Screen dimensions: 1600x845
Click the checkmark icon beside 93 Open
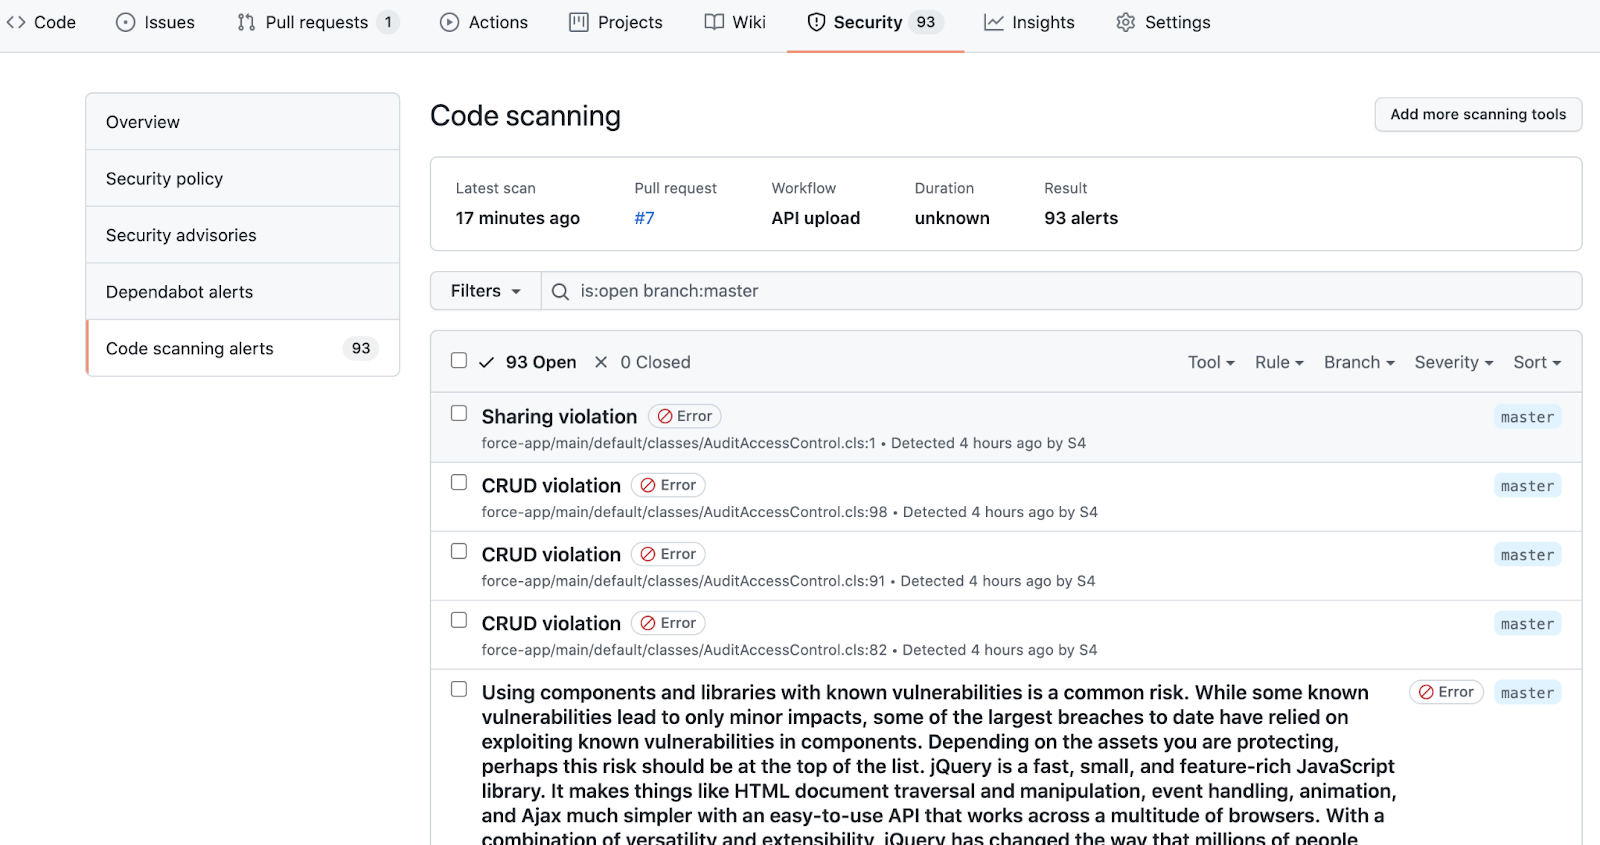(x=486, y=362)
